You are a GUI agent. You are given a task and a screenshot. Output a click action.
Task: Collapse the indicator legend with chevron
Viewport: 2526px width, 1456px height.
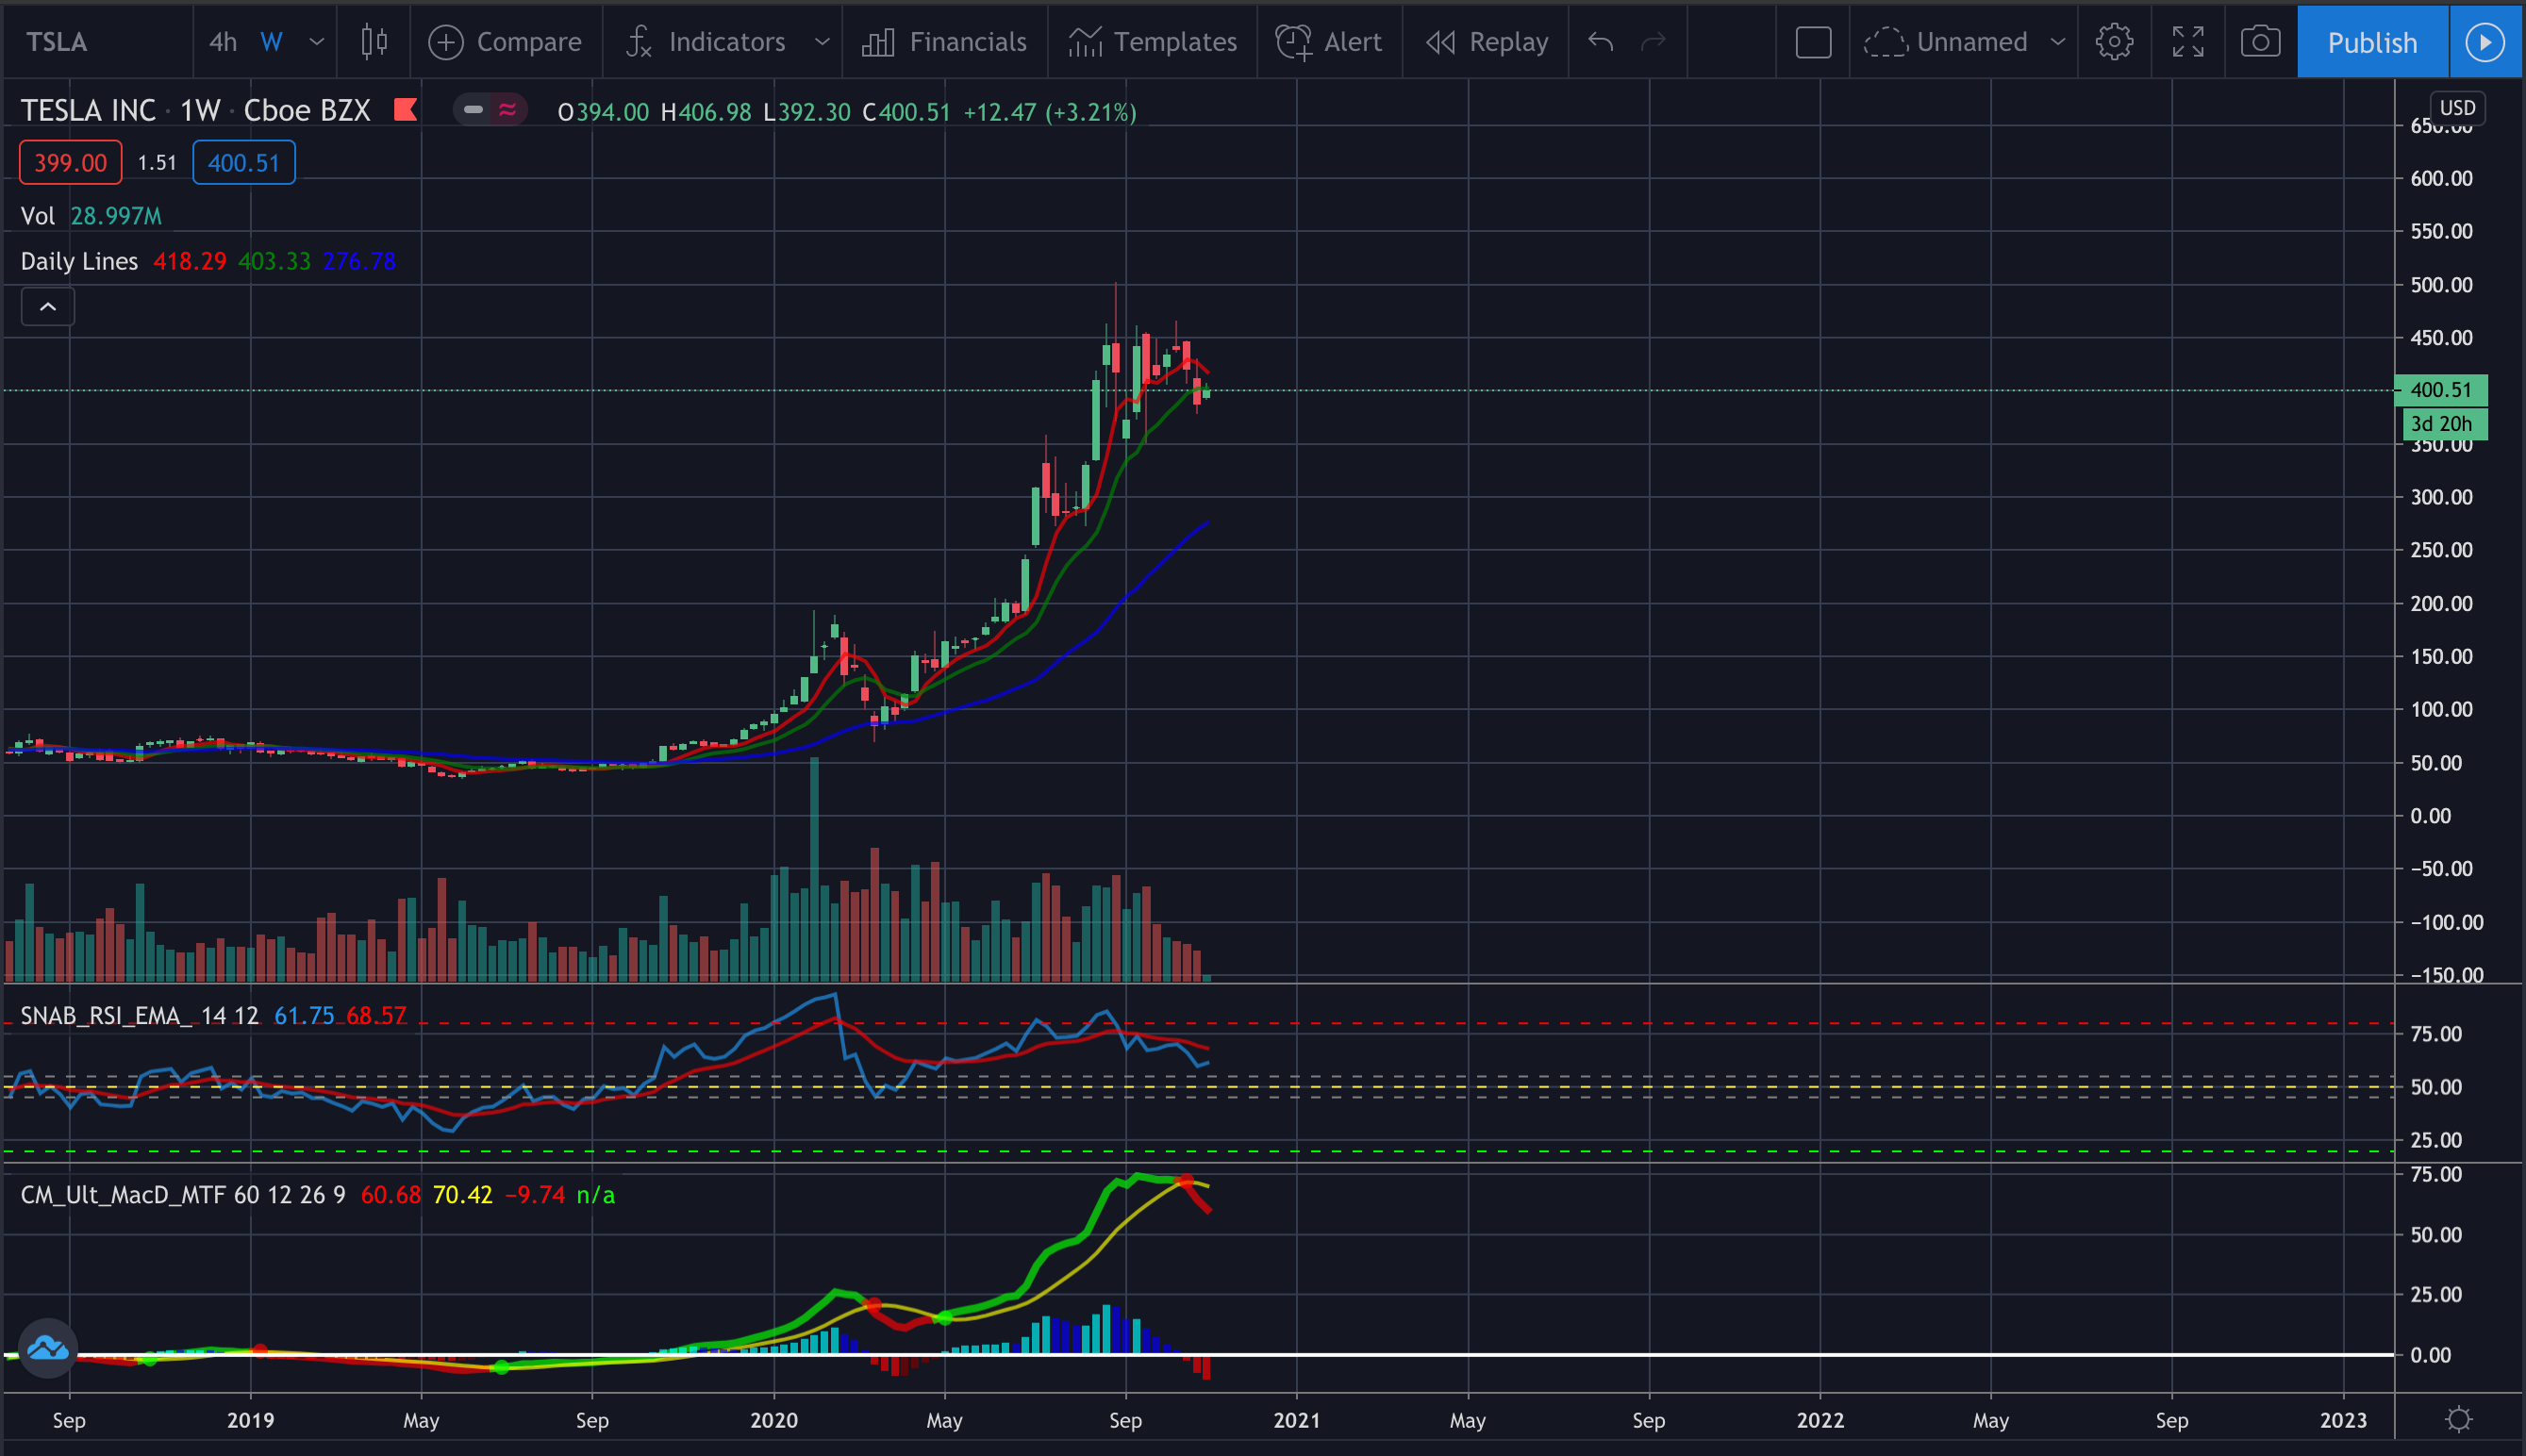(x=48, y=307)
